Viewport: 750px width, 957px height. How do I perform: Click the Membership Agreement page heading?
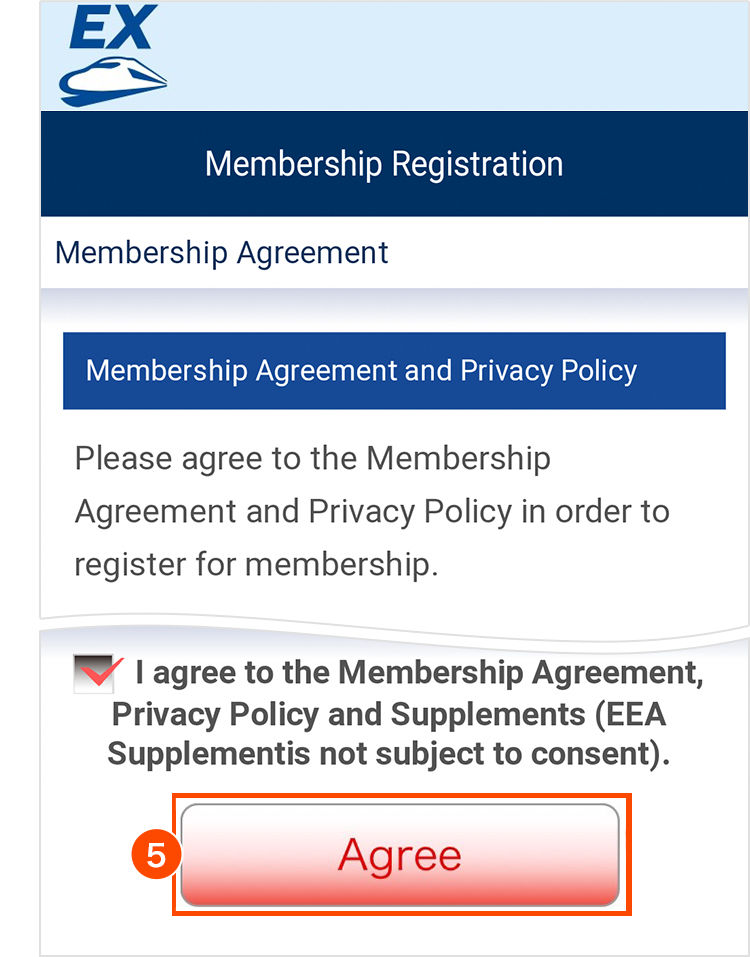[x=221, y=252]
